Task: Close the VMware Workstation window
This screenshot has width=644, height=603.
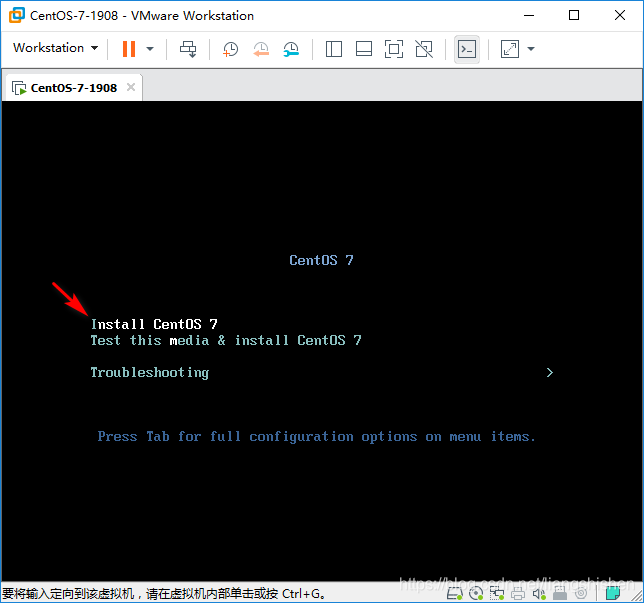Action: [620, 16]
